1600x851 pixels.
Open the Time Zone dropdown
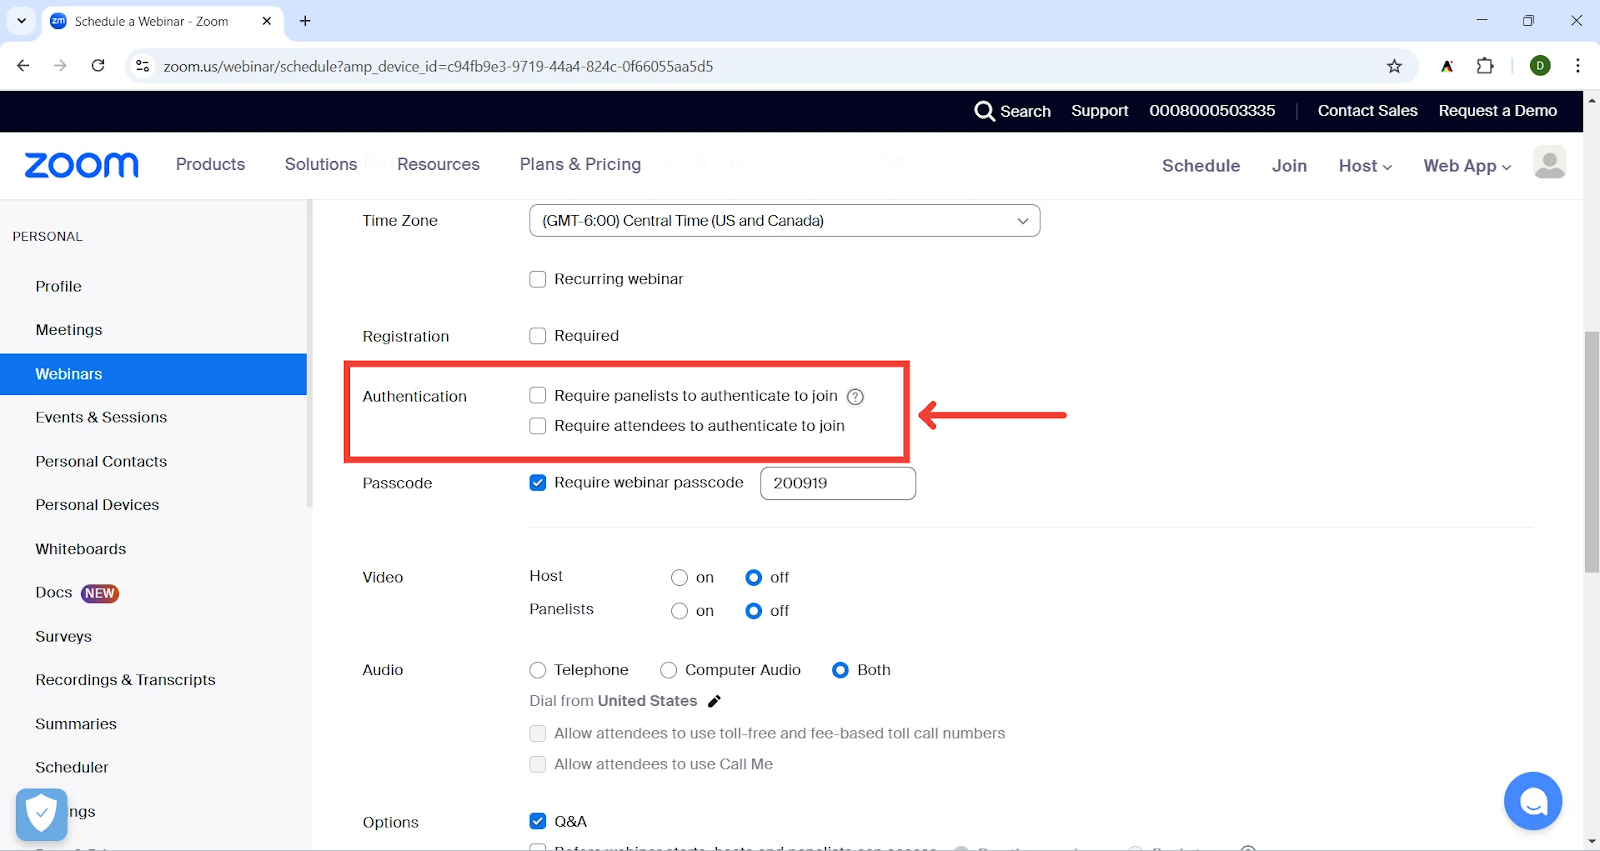click(784, 221)
